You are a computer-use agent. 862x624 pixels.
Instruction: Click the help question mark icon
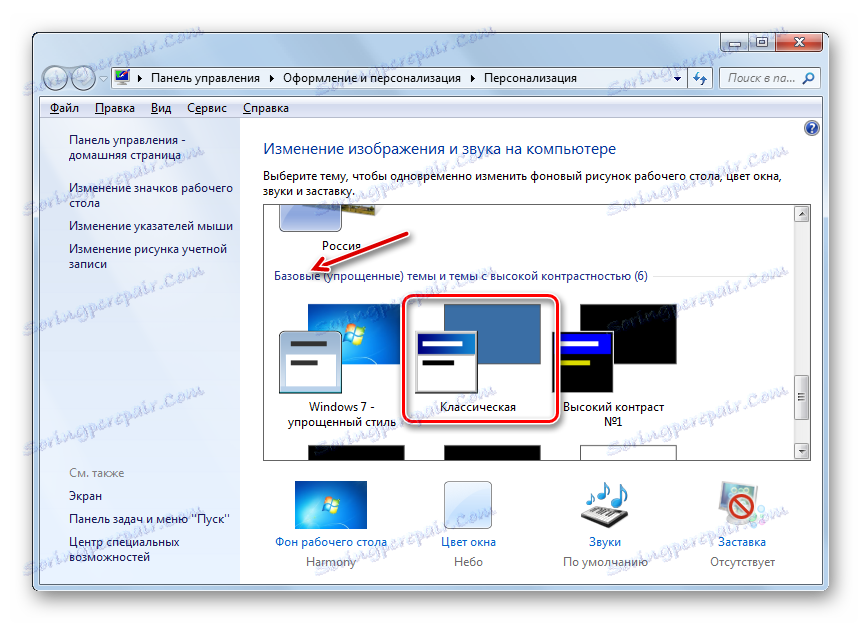[811, 129]
